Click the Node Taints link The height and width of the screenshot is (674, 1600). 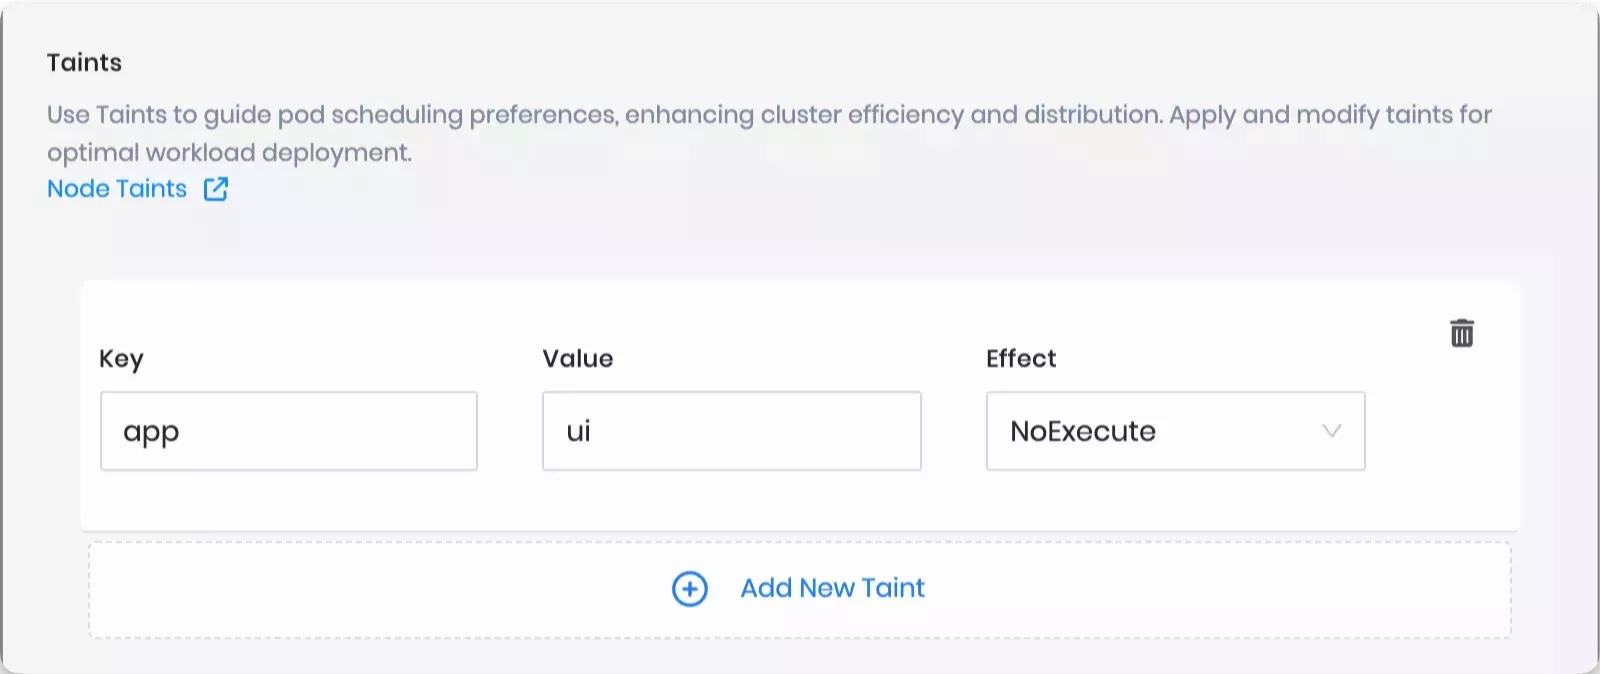116,188
